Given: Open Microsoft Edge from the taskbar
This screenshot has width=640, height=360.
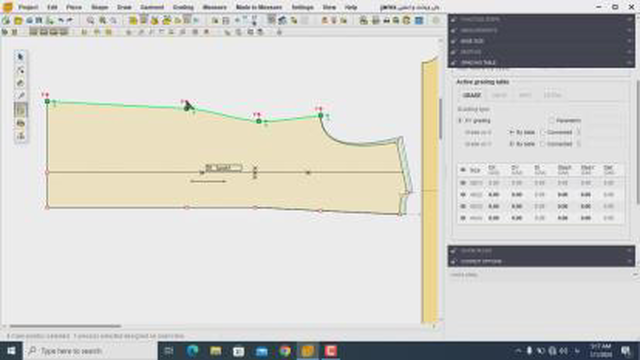Looking at the screenshot, I should 192,351.
